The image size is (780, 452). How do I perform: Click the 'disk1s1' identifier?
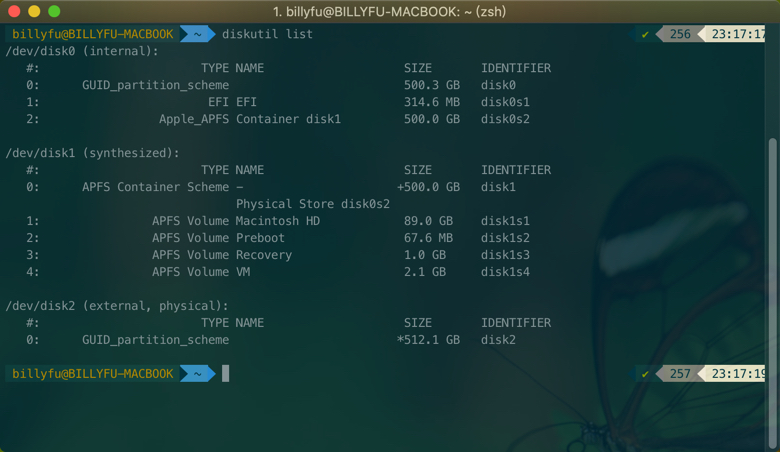[505, 221]
